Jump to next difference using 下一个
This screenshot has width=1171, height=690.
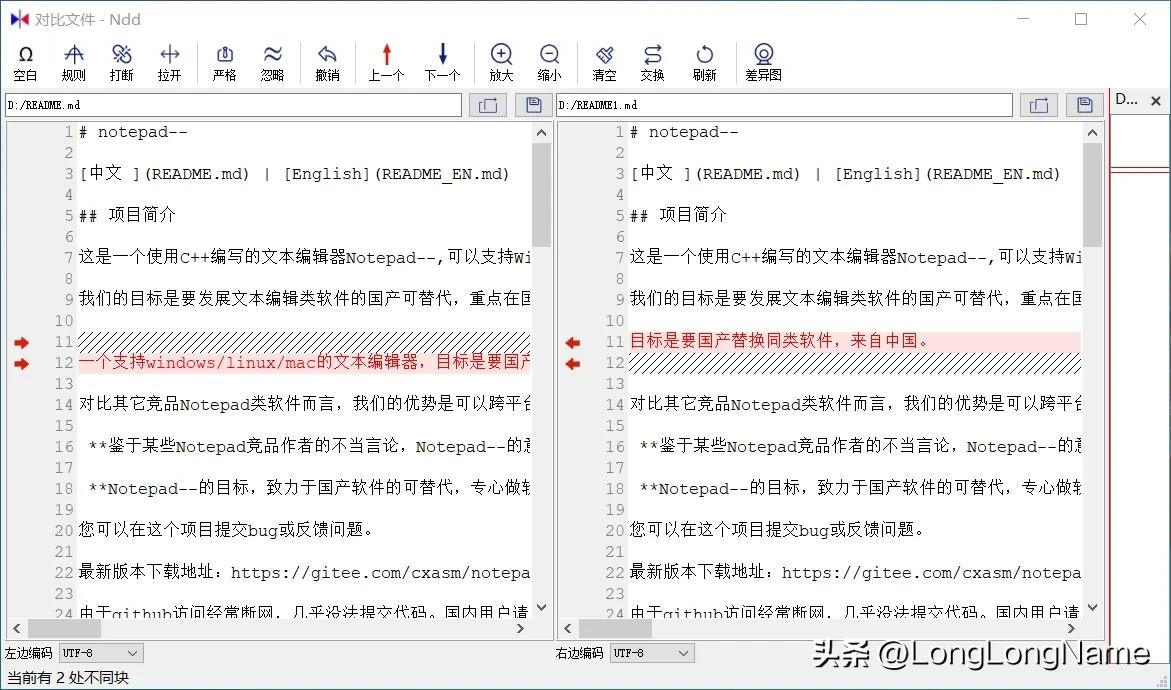click(x=441, y=60)
